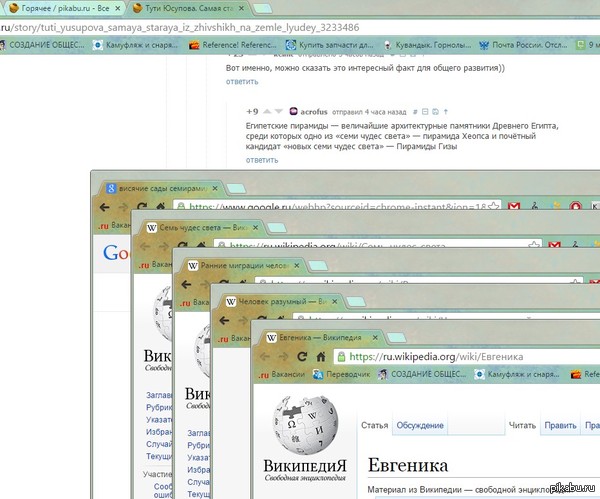
Task: Open Обсуждение tab on Евгеника article
Action: (420, 425)
